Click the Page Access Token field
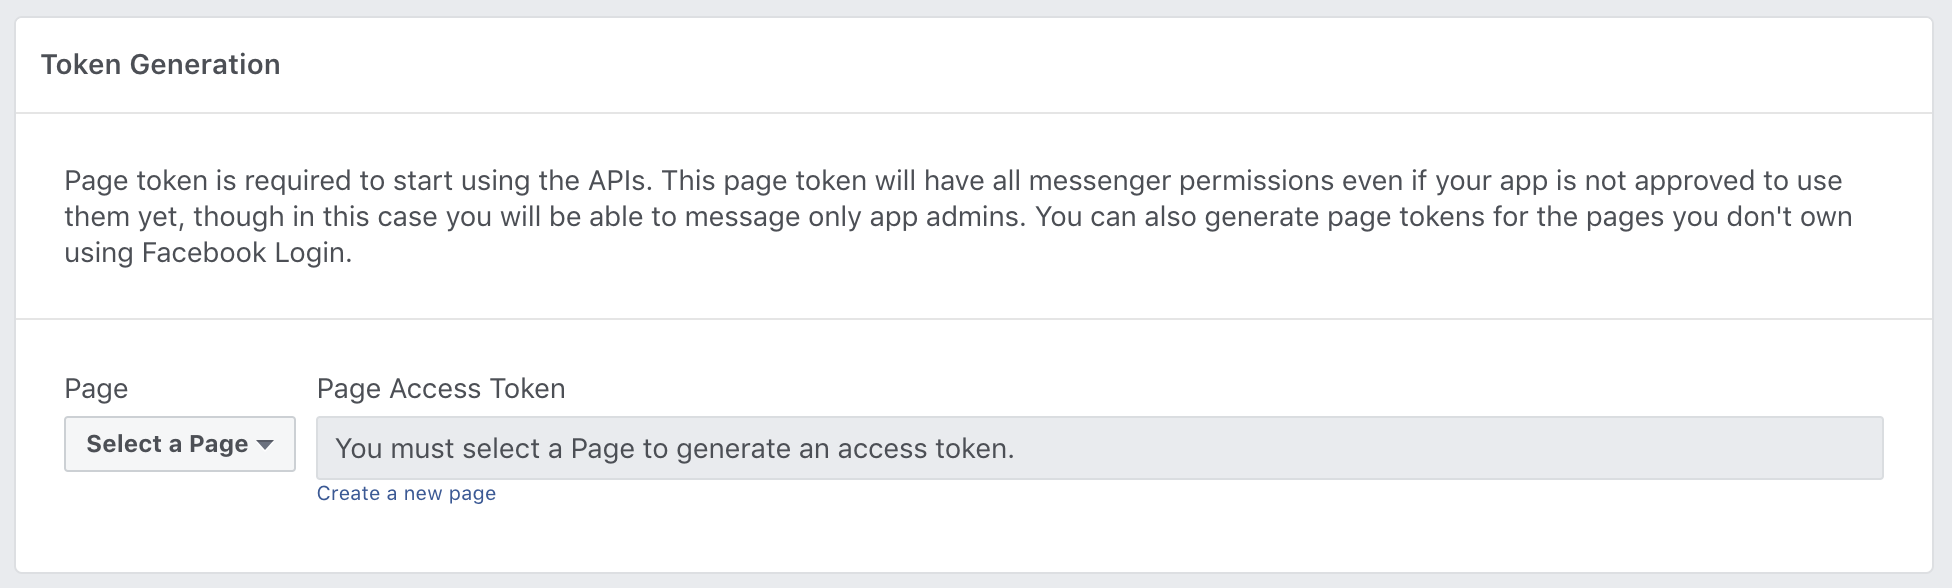Image resolution: width=1952 pixels, height=588 pixels. pos(1099,448)
